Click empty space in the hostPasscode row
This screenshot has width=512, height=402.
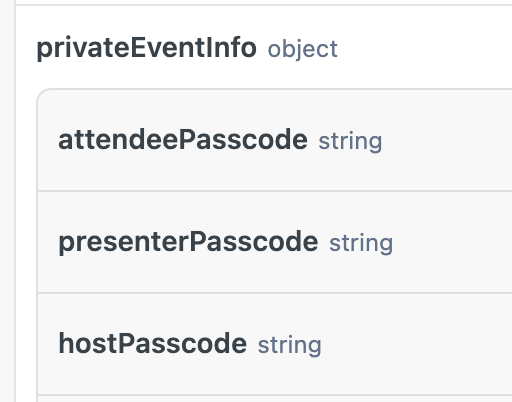(417, 344)
